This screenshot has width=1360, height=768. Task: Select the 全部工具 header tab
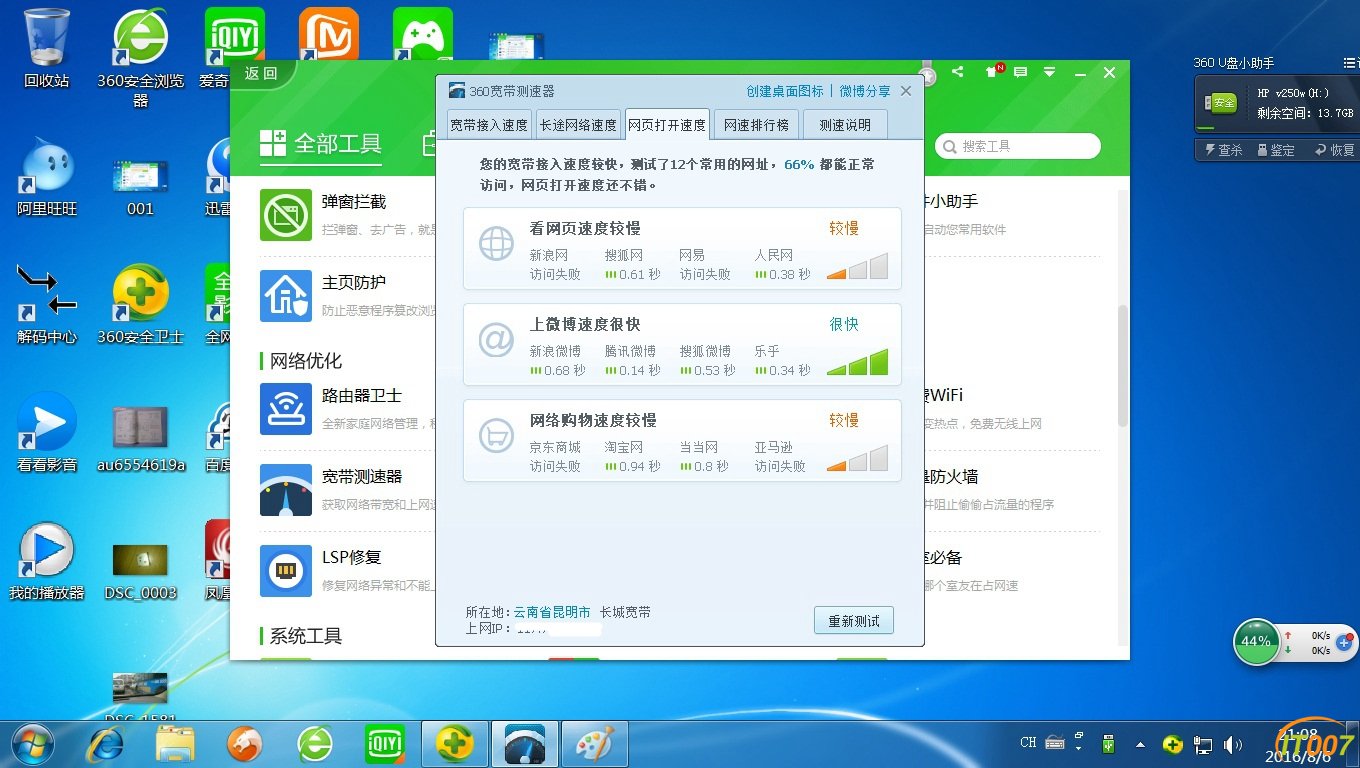[321, 144]
